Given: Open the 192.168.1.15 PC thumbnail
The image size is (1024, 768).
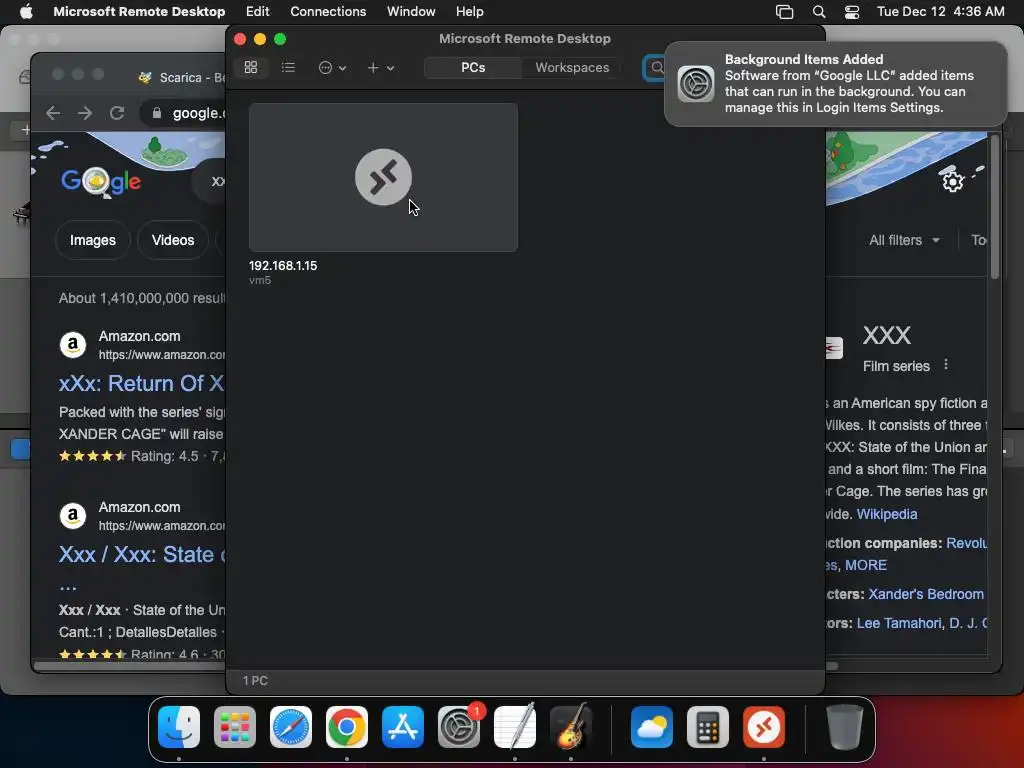Looking at the screenshot, I should pyautogui.click(x=383, y=177).
